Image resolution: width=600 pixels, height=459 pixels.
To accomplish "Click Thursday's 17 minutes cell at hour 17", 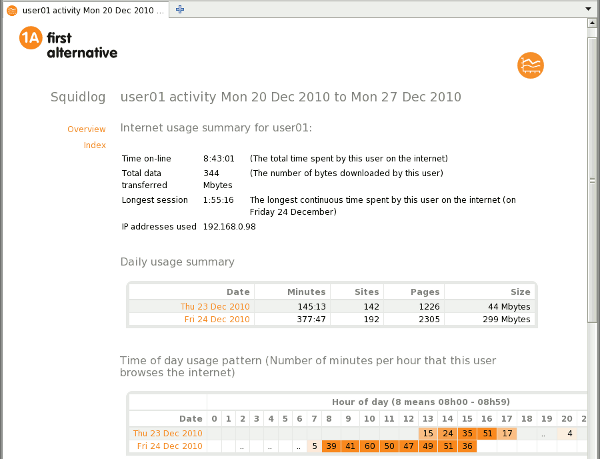I will 507,433.
